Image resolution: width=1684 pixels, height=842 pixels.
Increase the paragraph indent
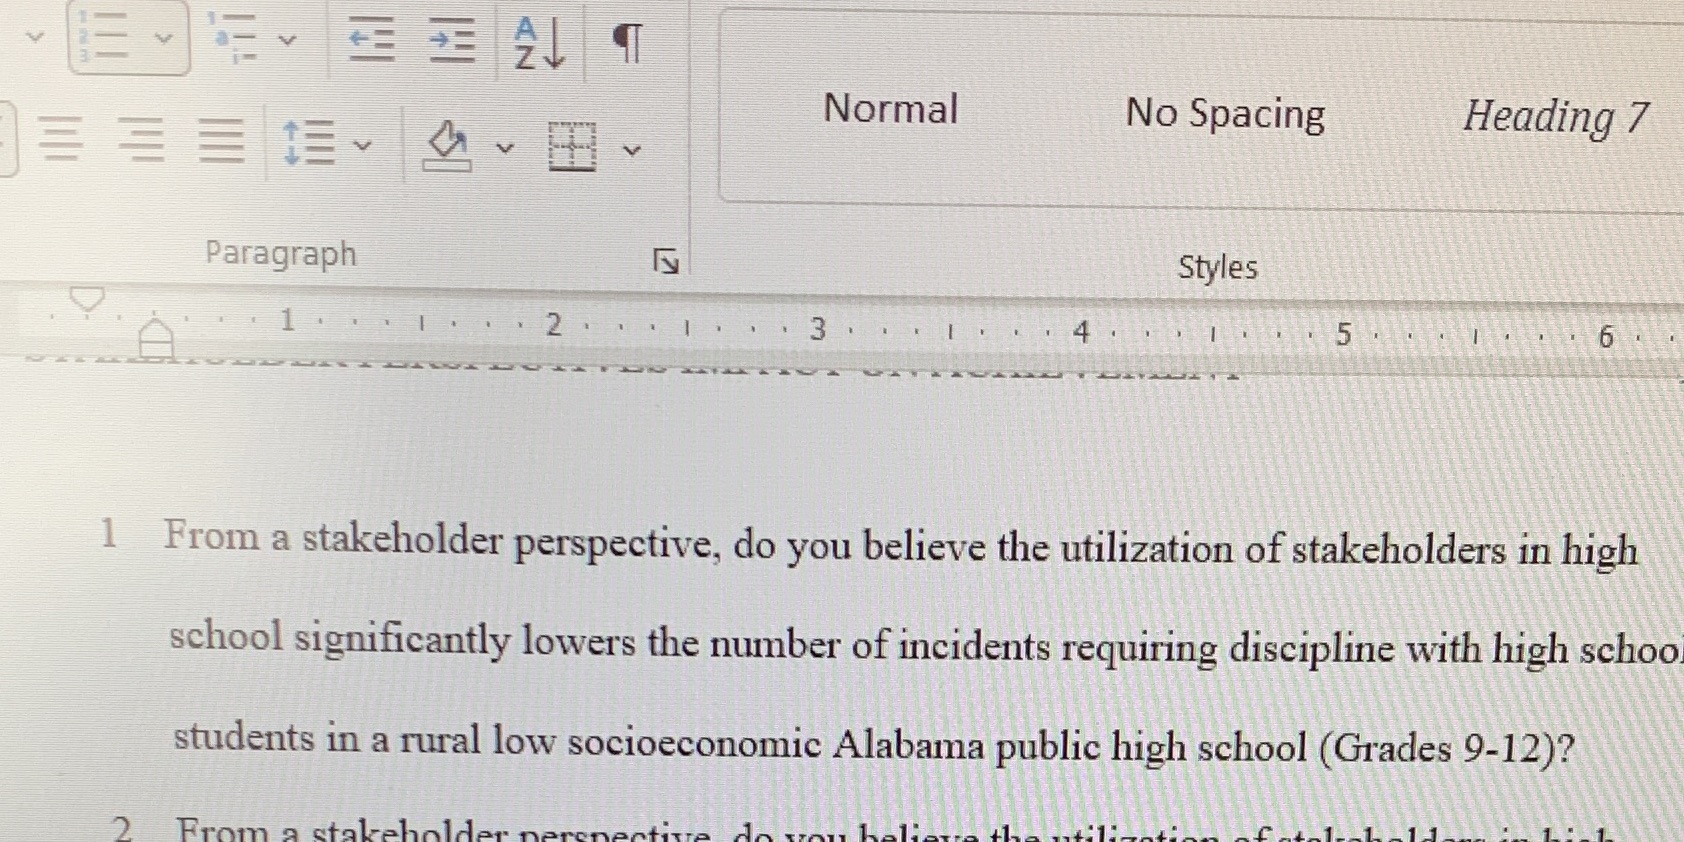tap(452, 41)
